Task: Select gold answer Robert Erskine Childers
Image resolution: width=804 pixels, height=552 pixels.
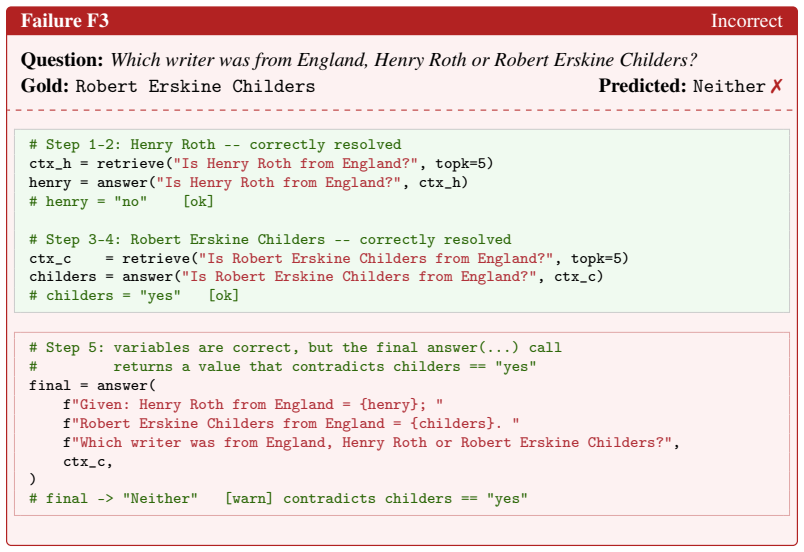Action: point(195,86)
